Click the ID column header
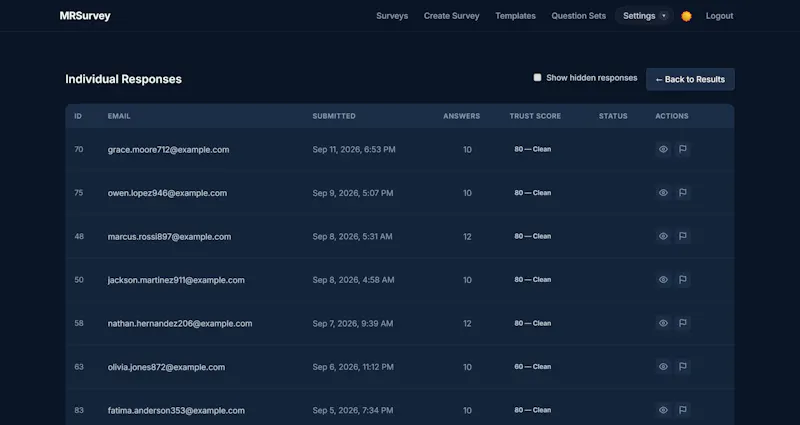The image size is (800, 425). [x=78, y=116]
